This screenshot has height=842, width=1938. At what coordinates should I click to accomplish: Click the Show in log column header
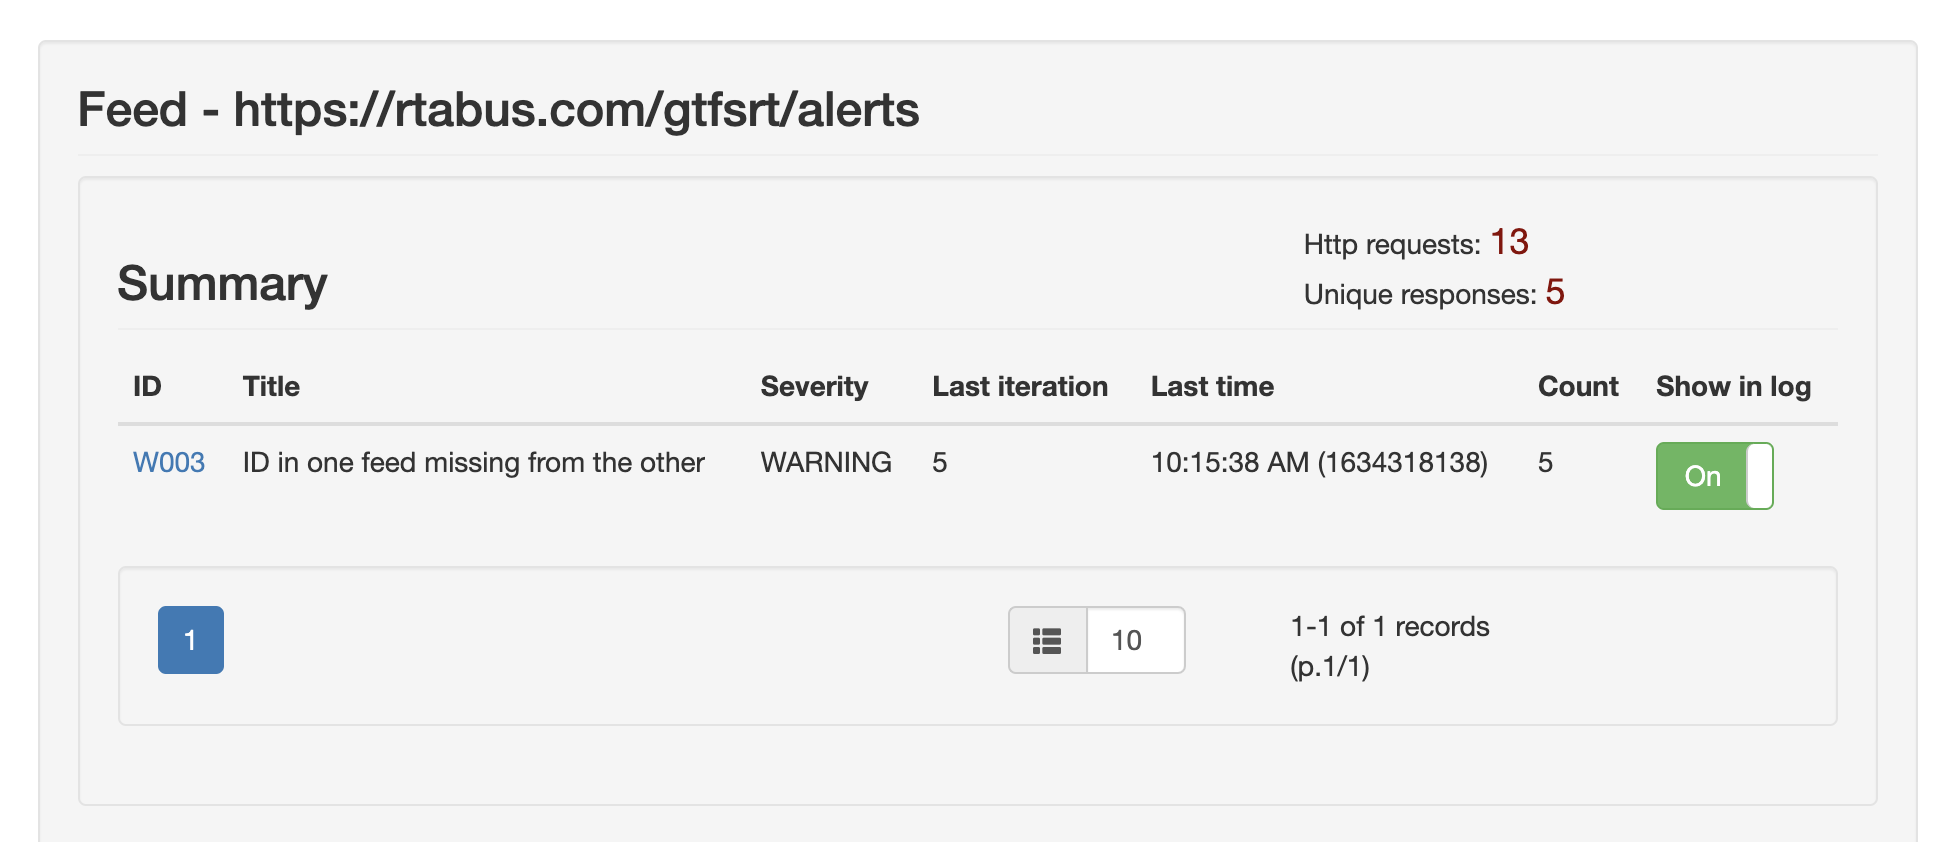(x=1733, y=386)
